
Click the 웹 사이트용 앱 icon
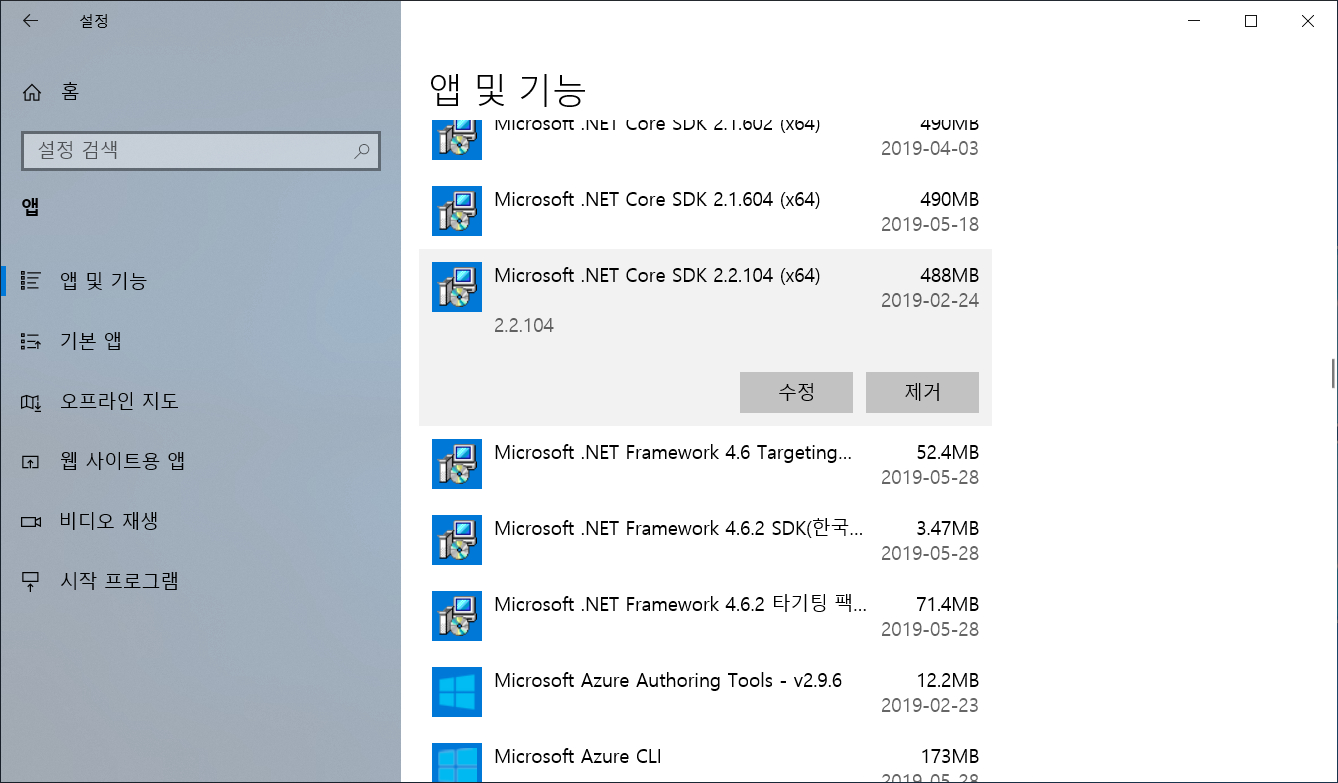point(31,462)
